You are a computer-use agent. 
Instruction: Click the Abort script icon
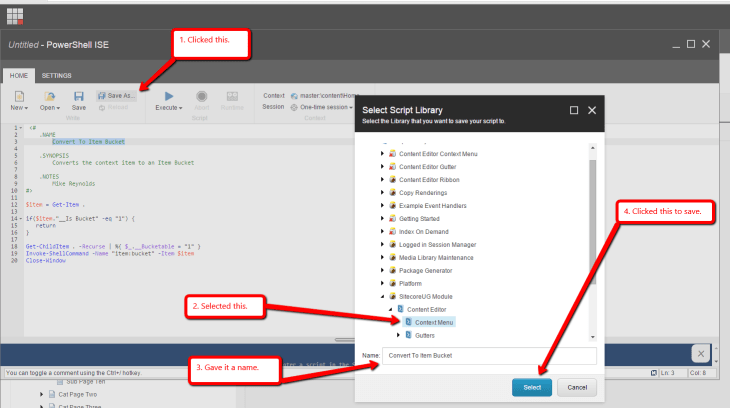(x=202, y=96)
